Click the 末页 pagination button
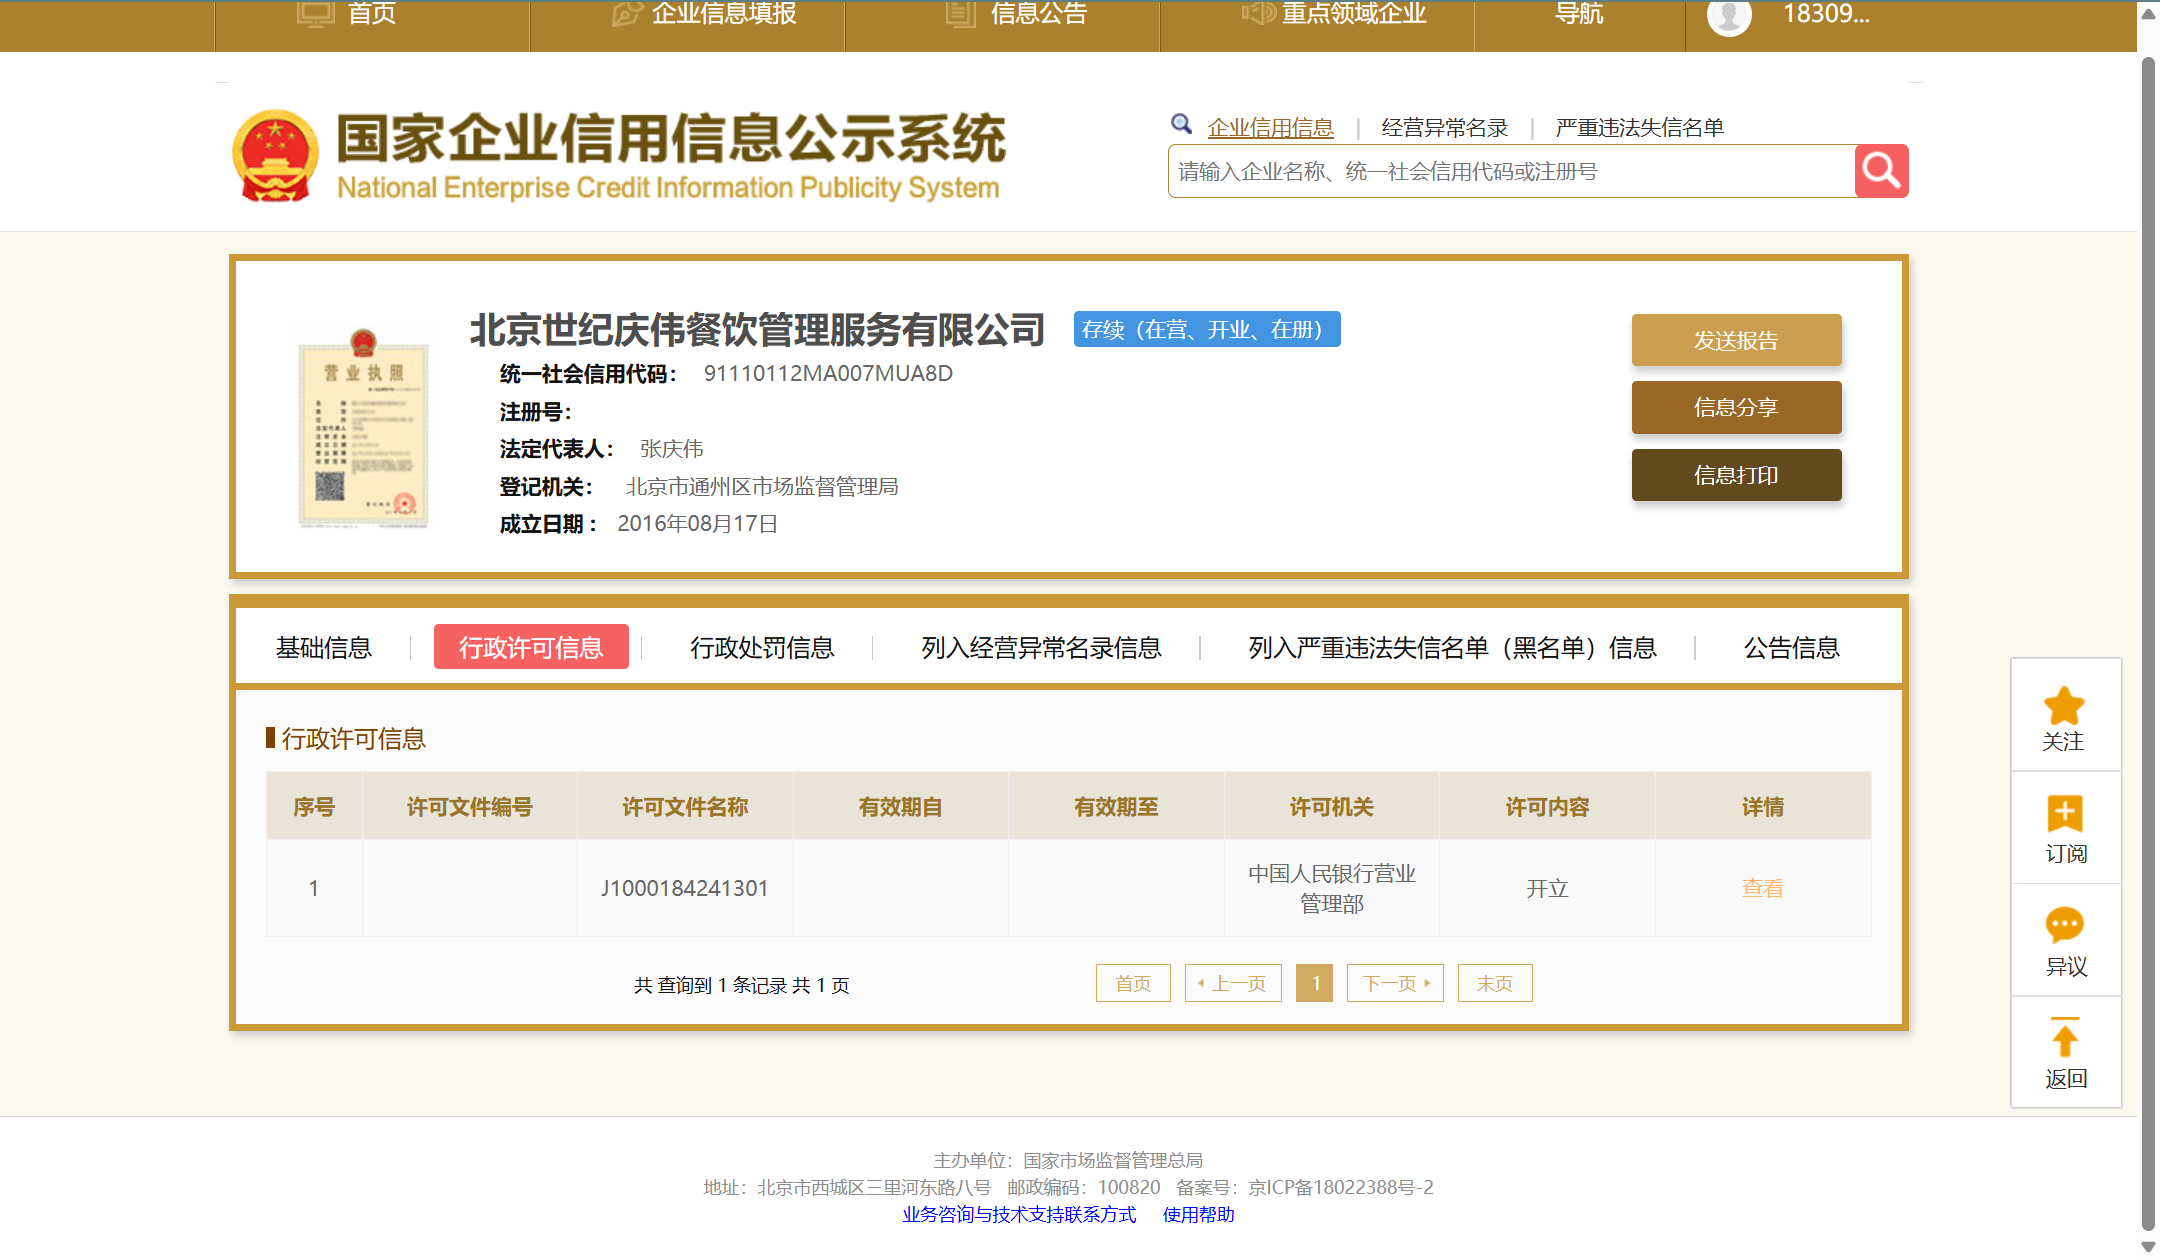This screenshot has height=1257, width=2160. click(1495, 983)
